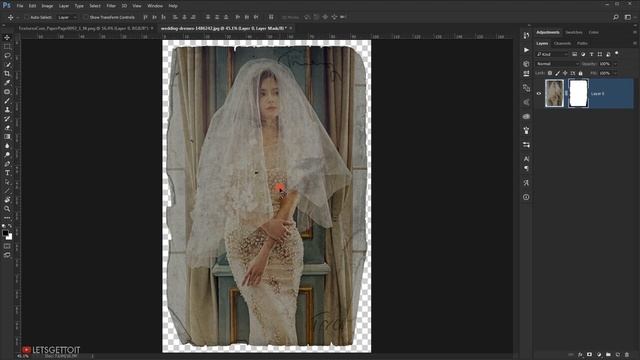Toggle filter for adjustment layers
The image size is (640, 360).
(583, 54)
